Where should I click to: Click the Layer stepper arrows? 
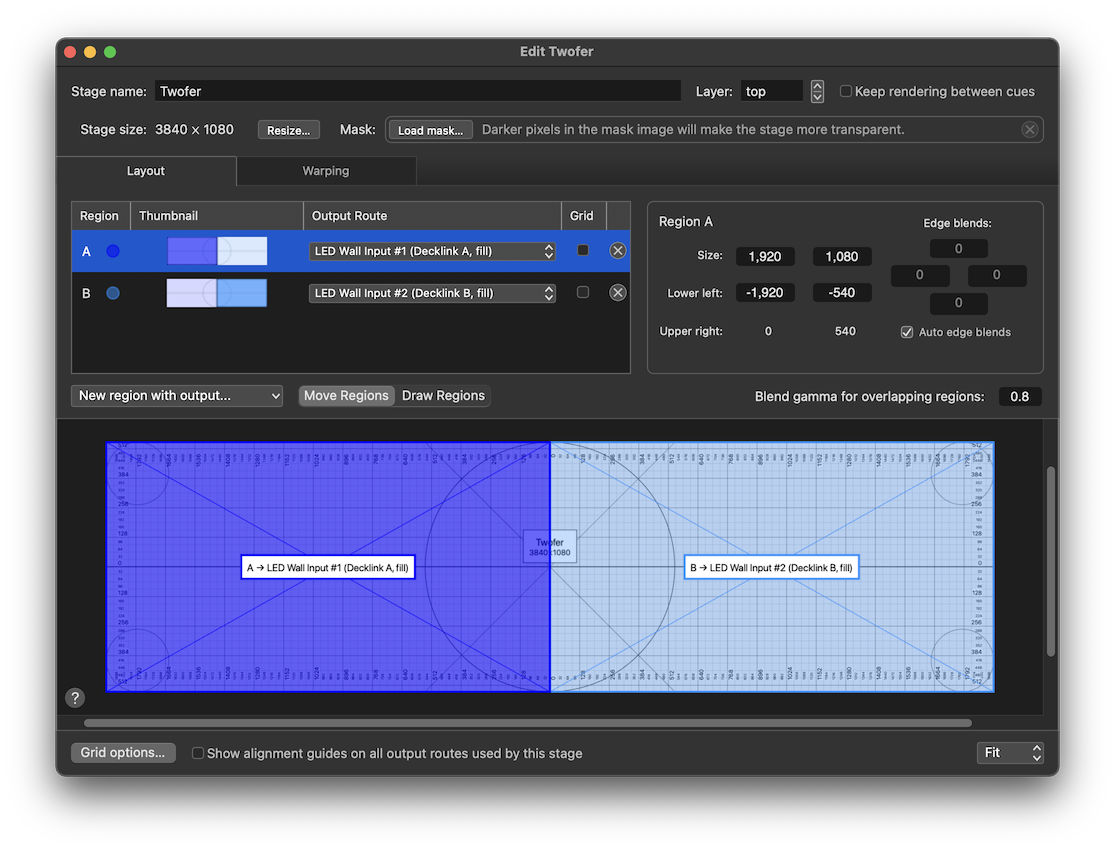[817, 91]
